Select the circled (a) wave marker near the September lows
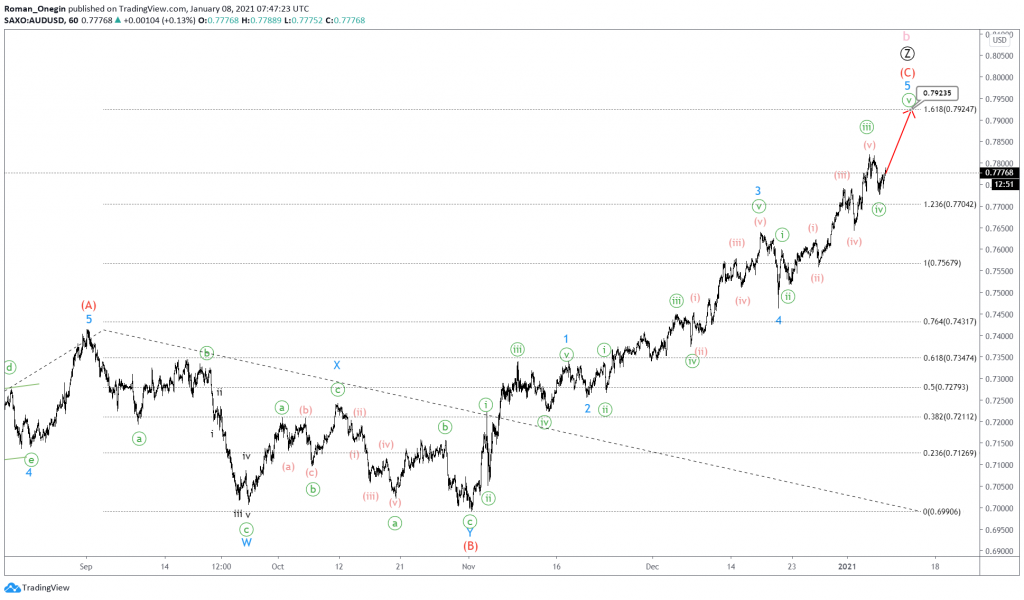Image resolution: width=1024 pixels, height=600 pixels. (x=138, y=437)
